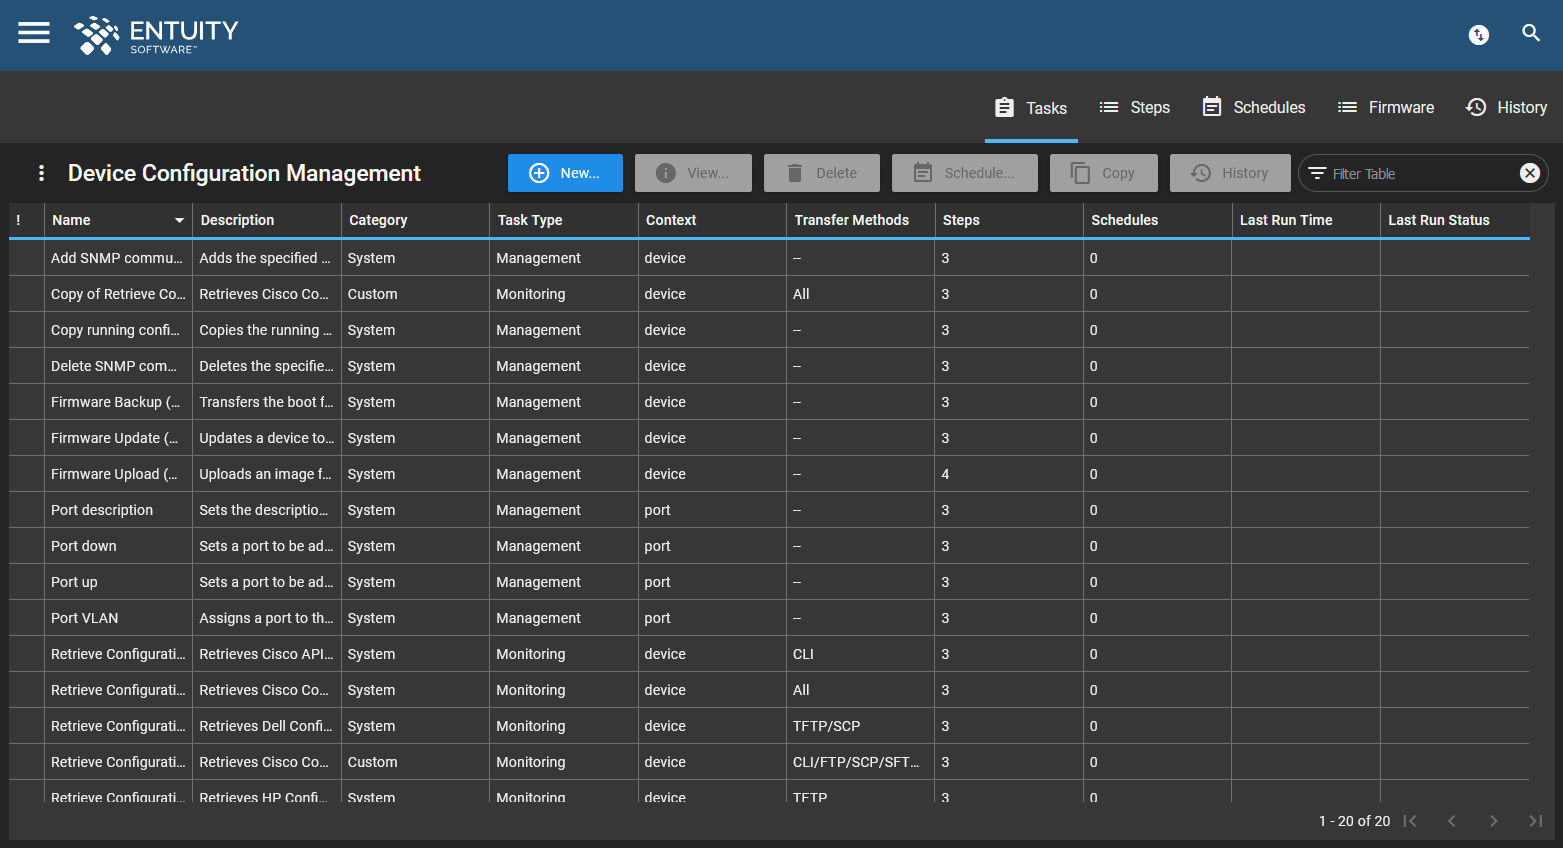Click the CLI/FTP/SCP/SFT... transfer methods cell
The width and height of the screenshot is (1563, 848).
pyautogui.click(x=860, y=762)
